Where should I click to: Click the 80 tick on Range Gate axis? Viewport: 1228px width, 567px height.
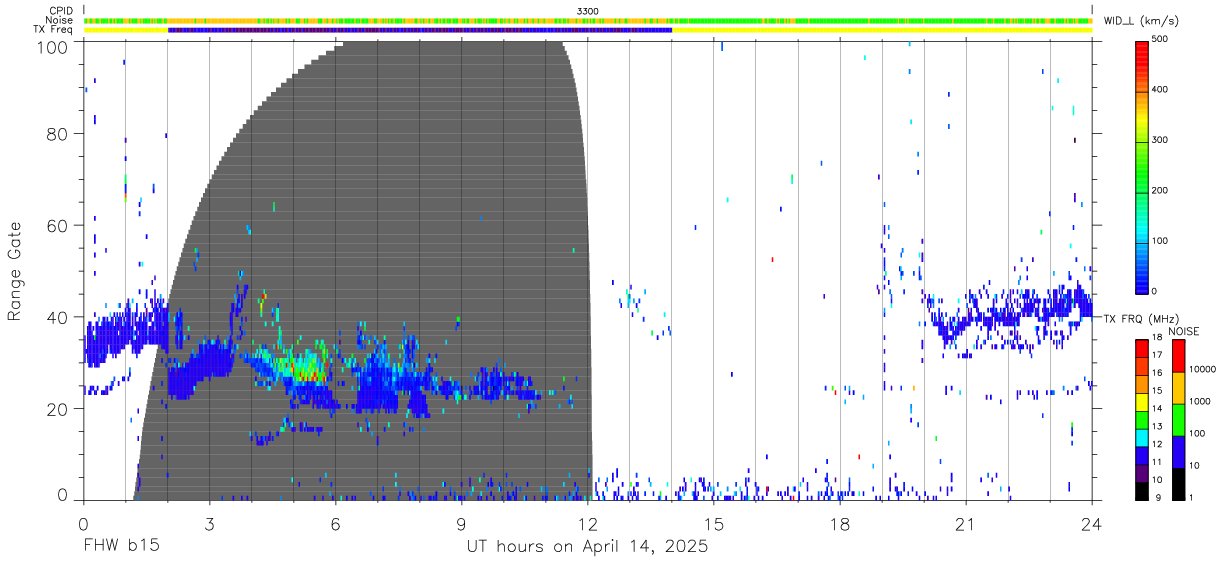point(59,134)
